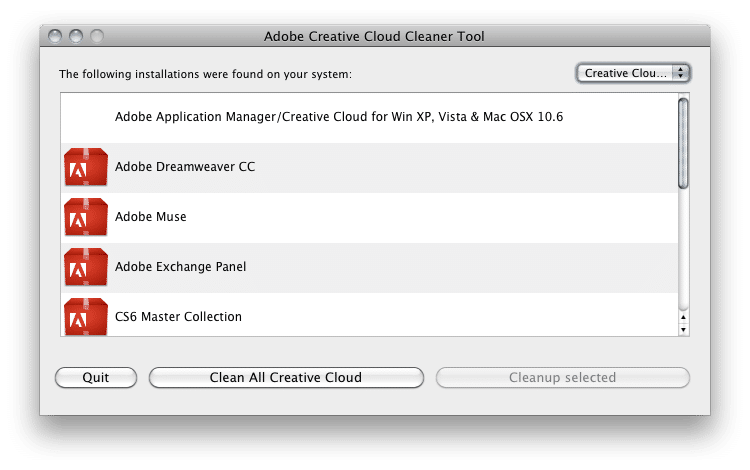Click the Cleanup selected button

coord(562,377)
